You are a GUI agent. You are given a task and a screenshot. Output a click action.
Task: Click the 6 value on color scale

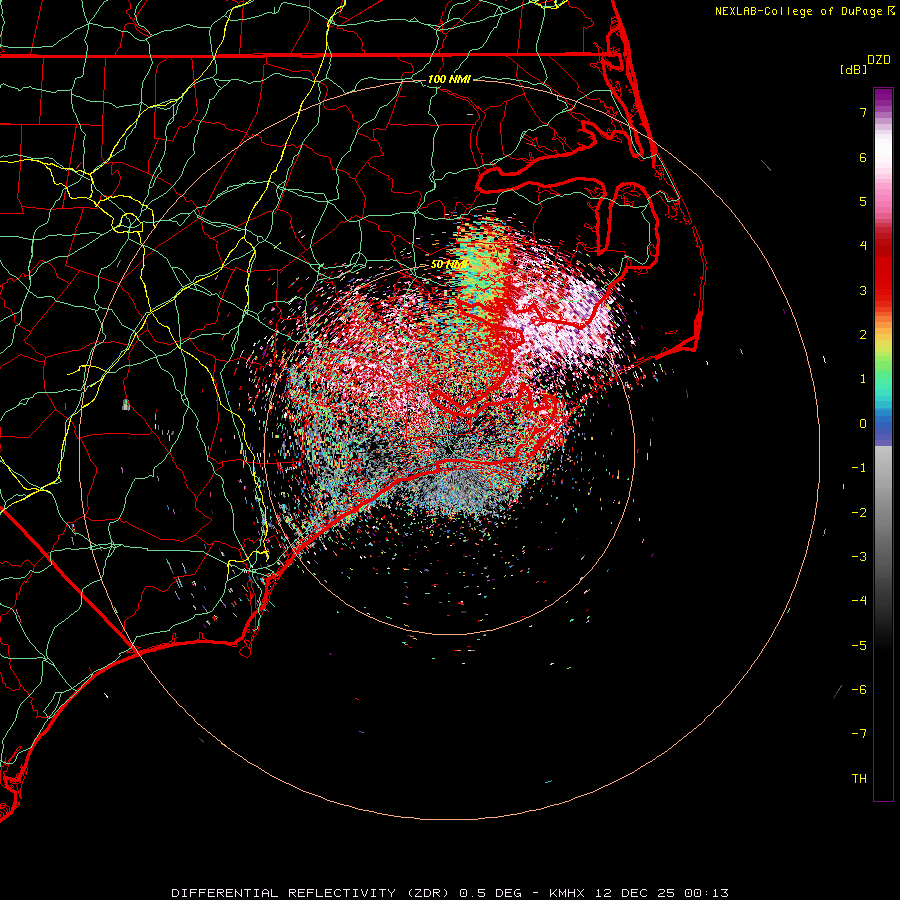863,157
